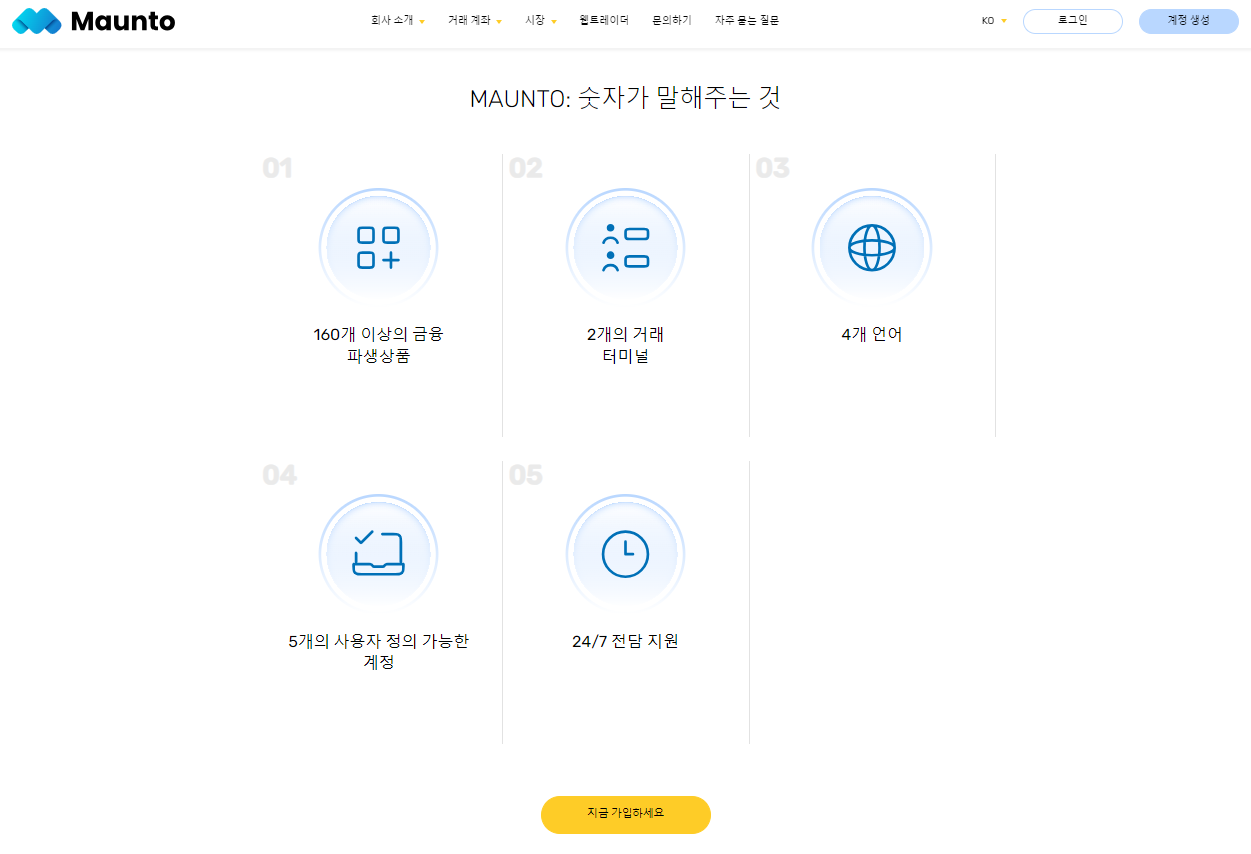Click the terminals icon above 2개의 거래 터미널
Image resolution: width=1251 pixels, height=854 pixels.
[625, 248]
